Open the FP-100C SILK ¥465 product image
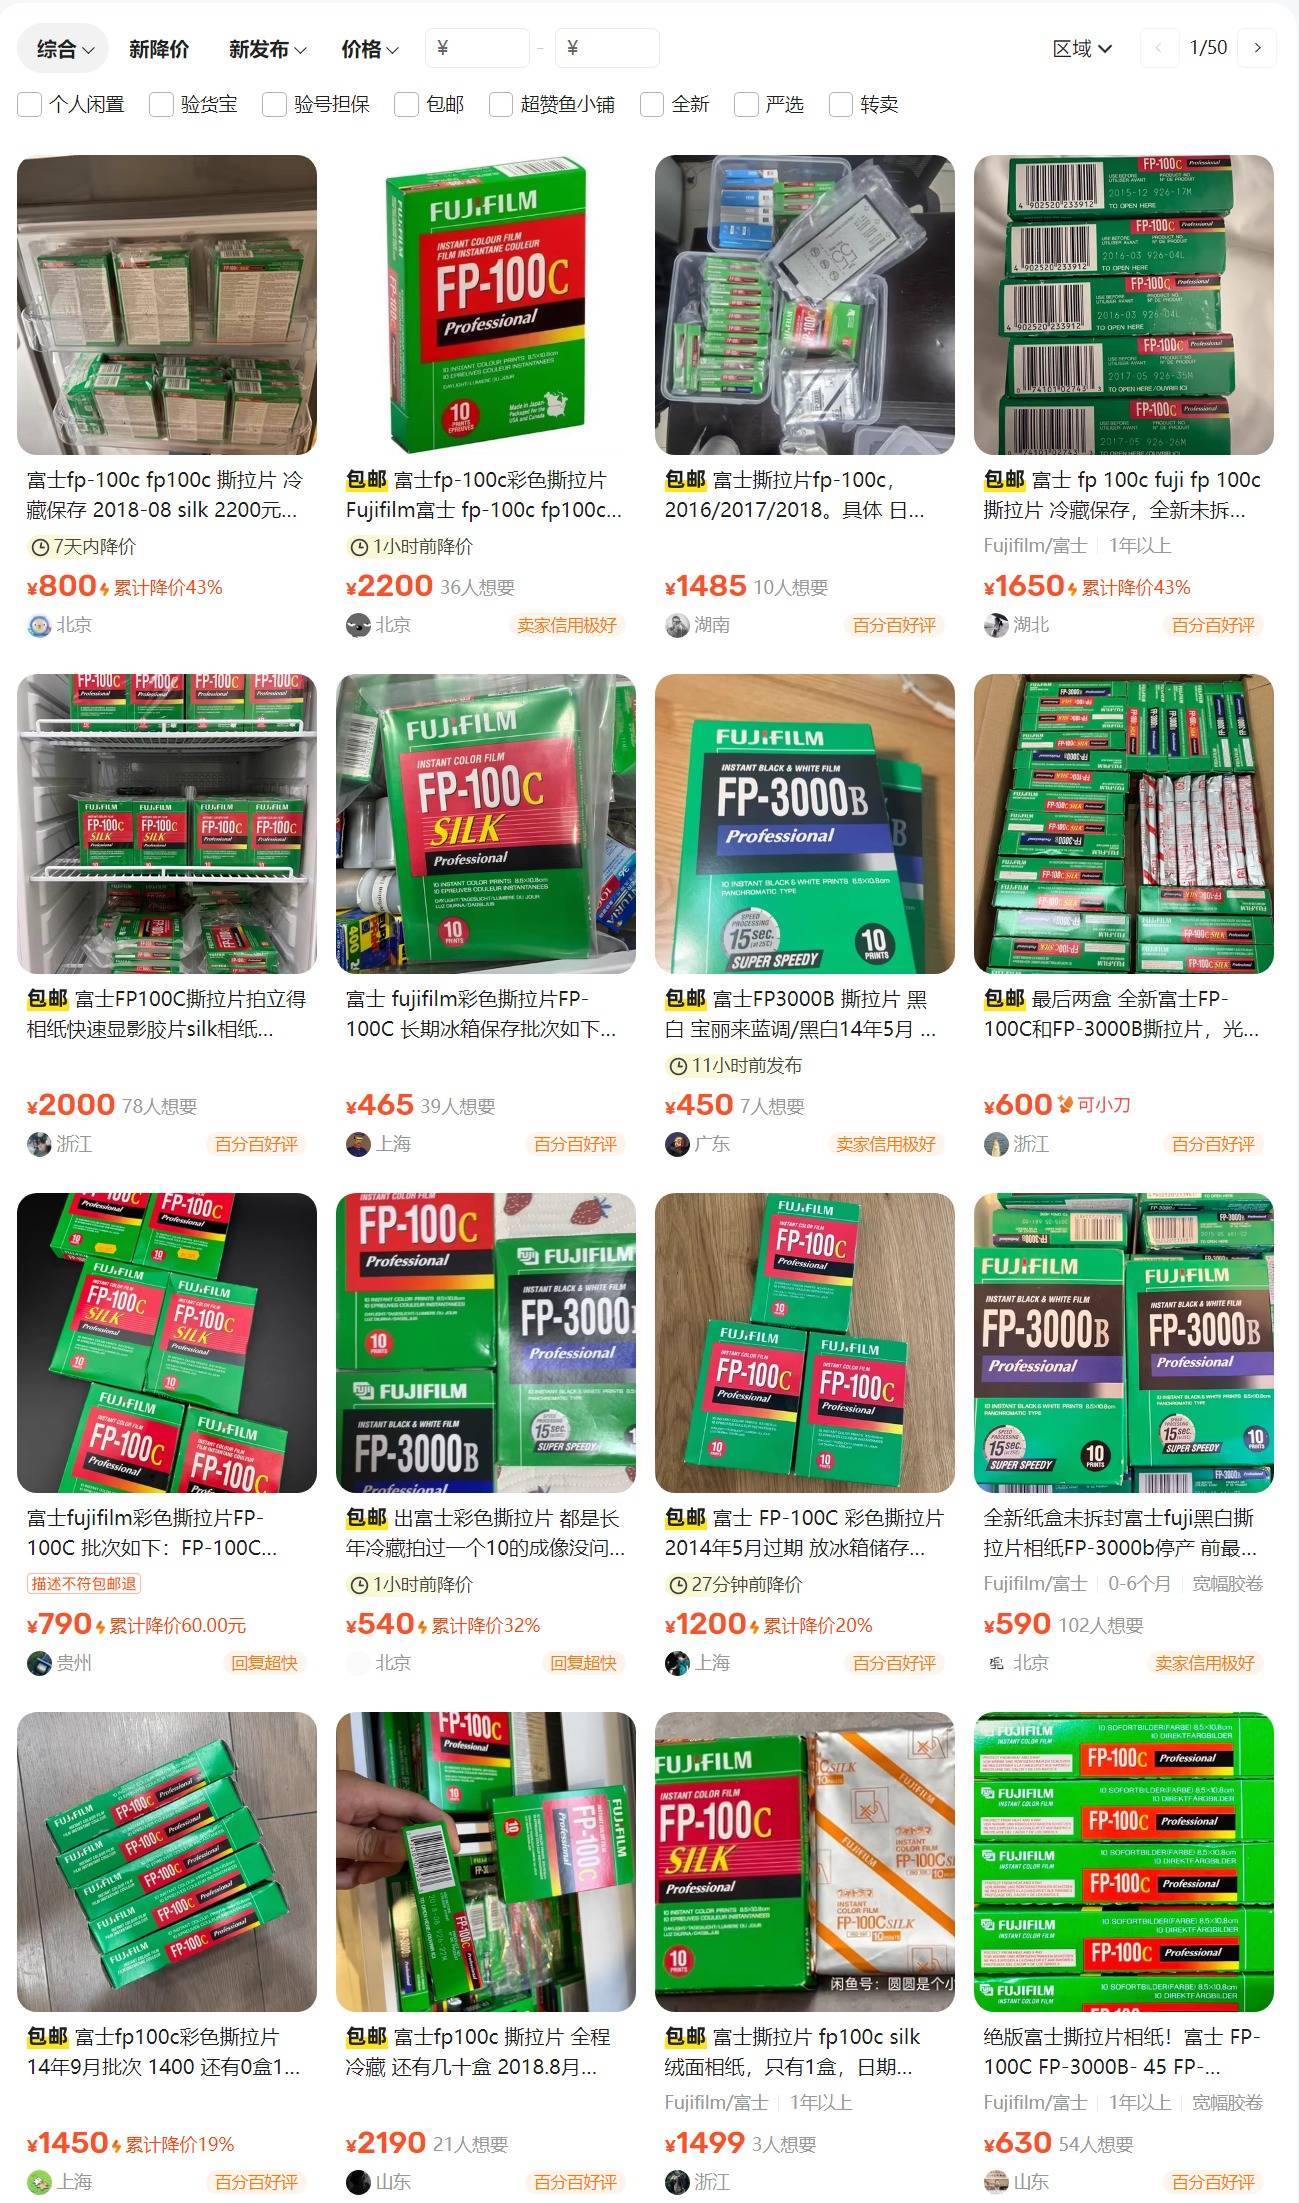The height and width of the screenshot is (2203, 1299). point(486,824)
